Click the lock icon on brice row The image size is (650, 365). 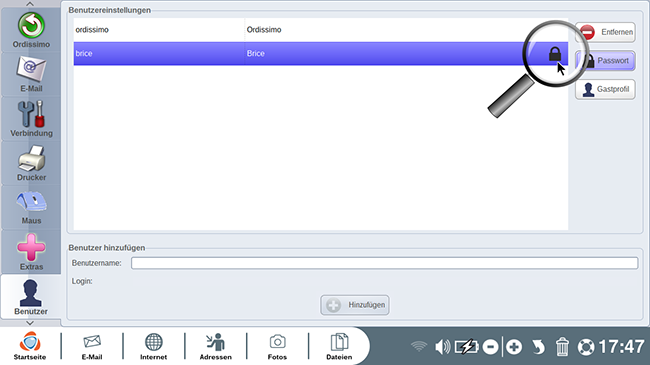[x=555, y=54]
